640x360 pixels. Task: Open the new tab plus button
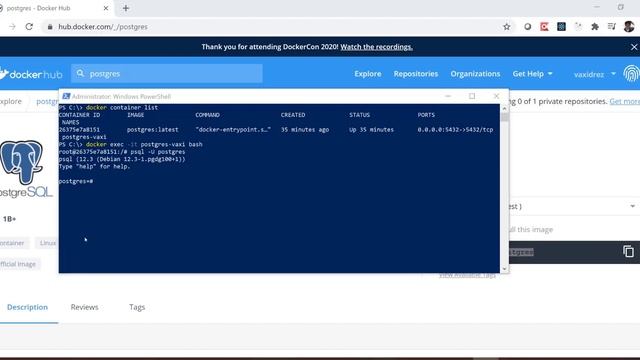[x=126, y=8]
